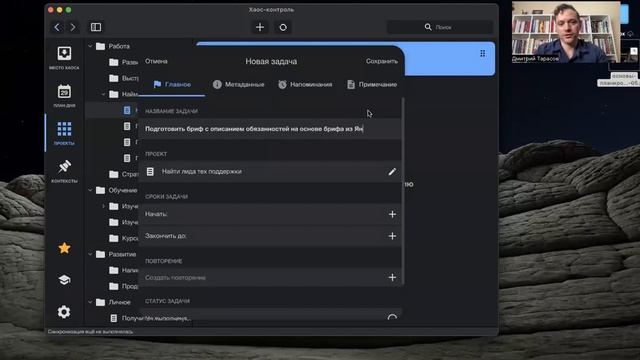Switch to the Напоминания tab

click(305, 84)
